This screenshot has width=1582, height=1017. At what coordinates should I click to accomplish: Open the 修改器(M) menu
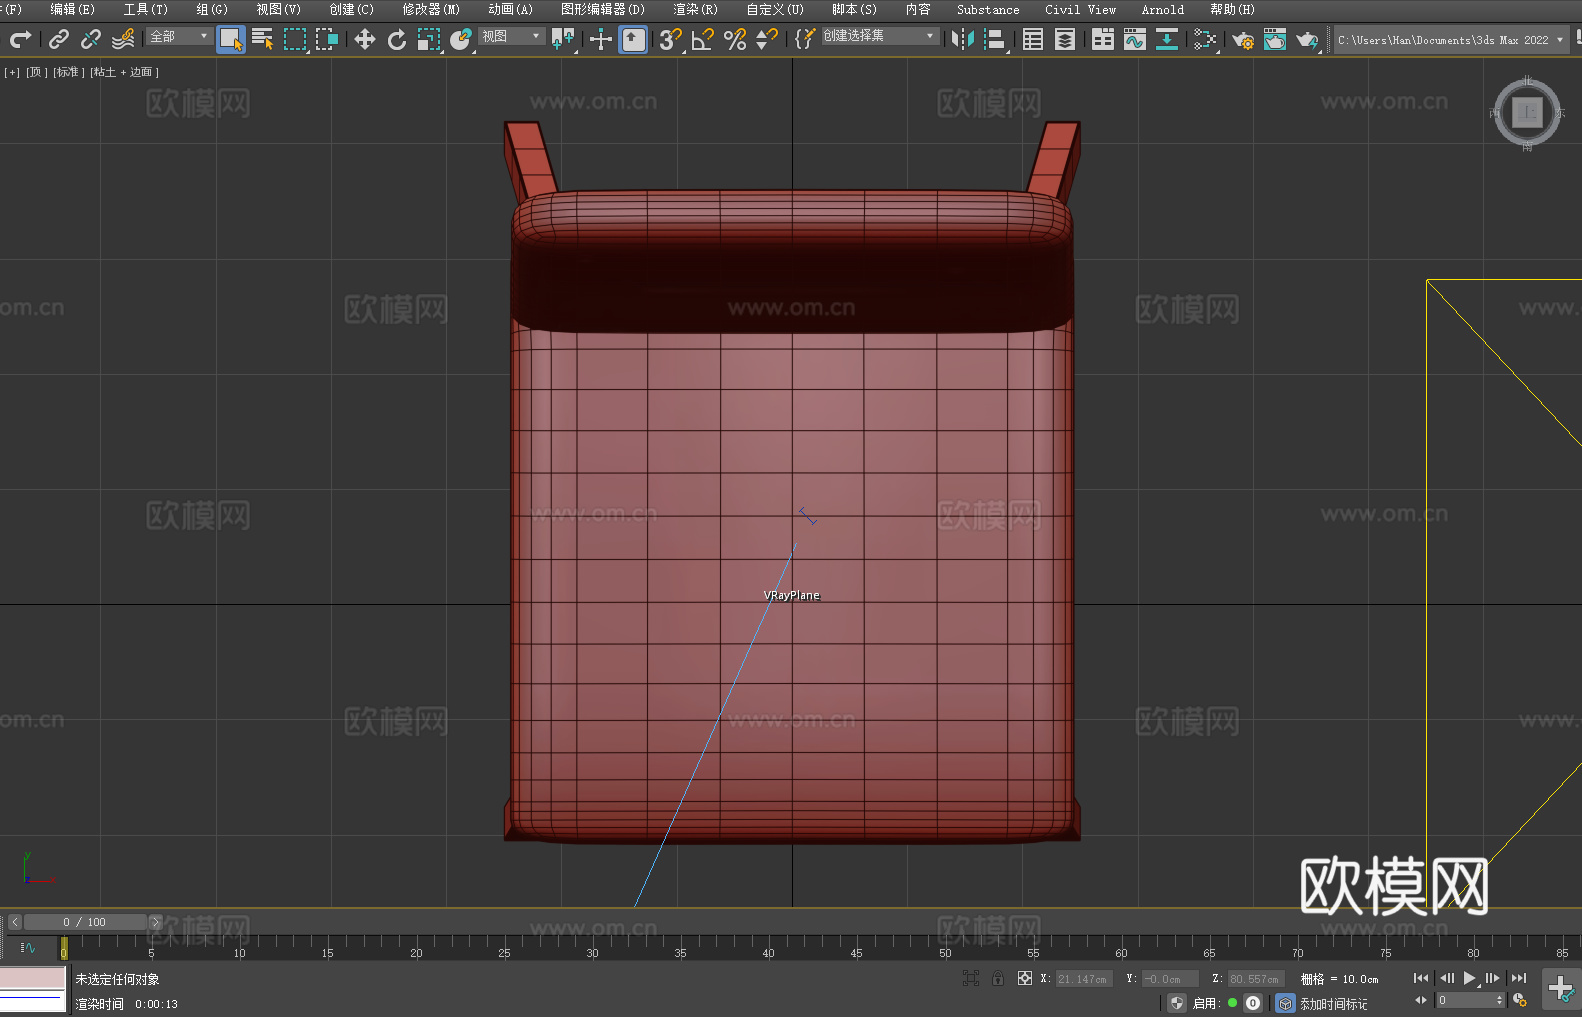pyautogui.click(x=431, y=9)
